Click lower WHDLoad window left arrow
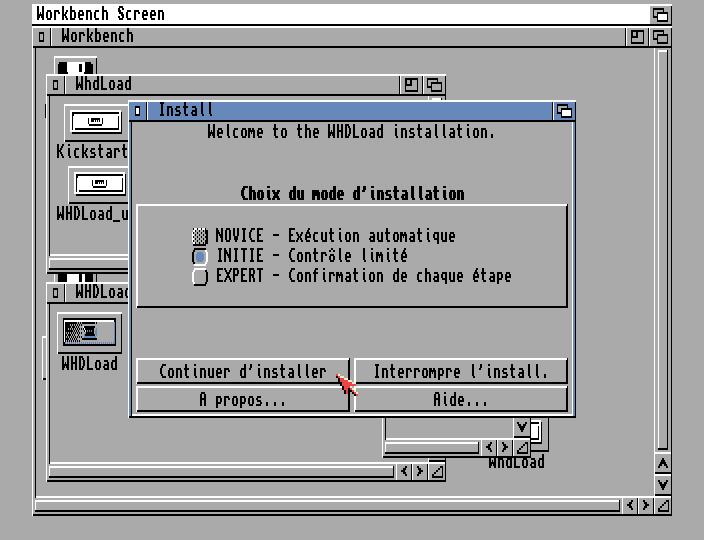The width and height of the screenshot is (704, 540). (x=405, y=471)
